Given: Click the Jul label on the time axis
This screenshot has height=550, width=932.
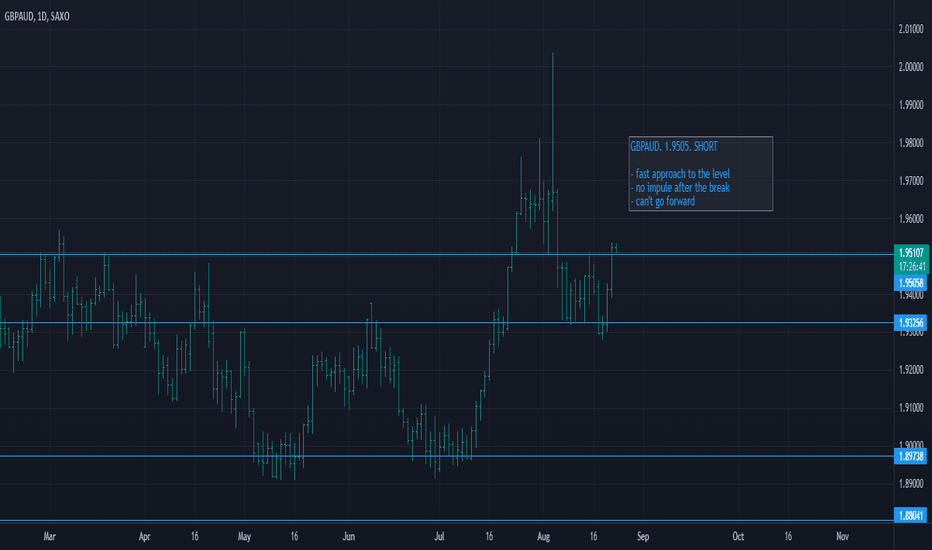Looking at the screenshot, I should pyautogui.click(x=439, y=536).
